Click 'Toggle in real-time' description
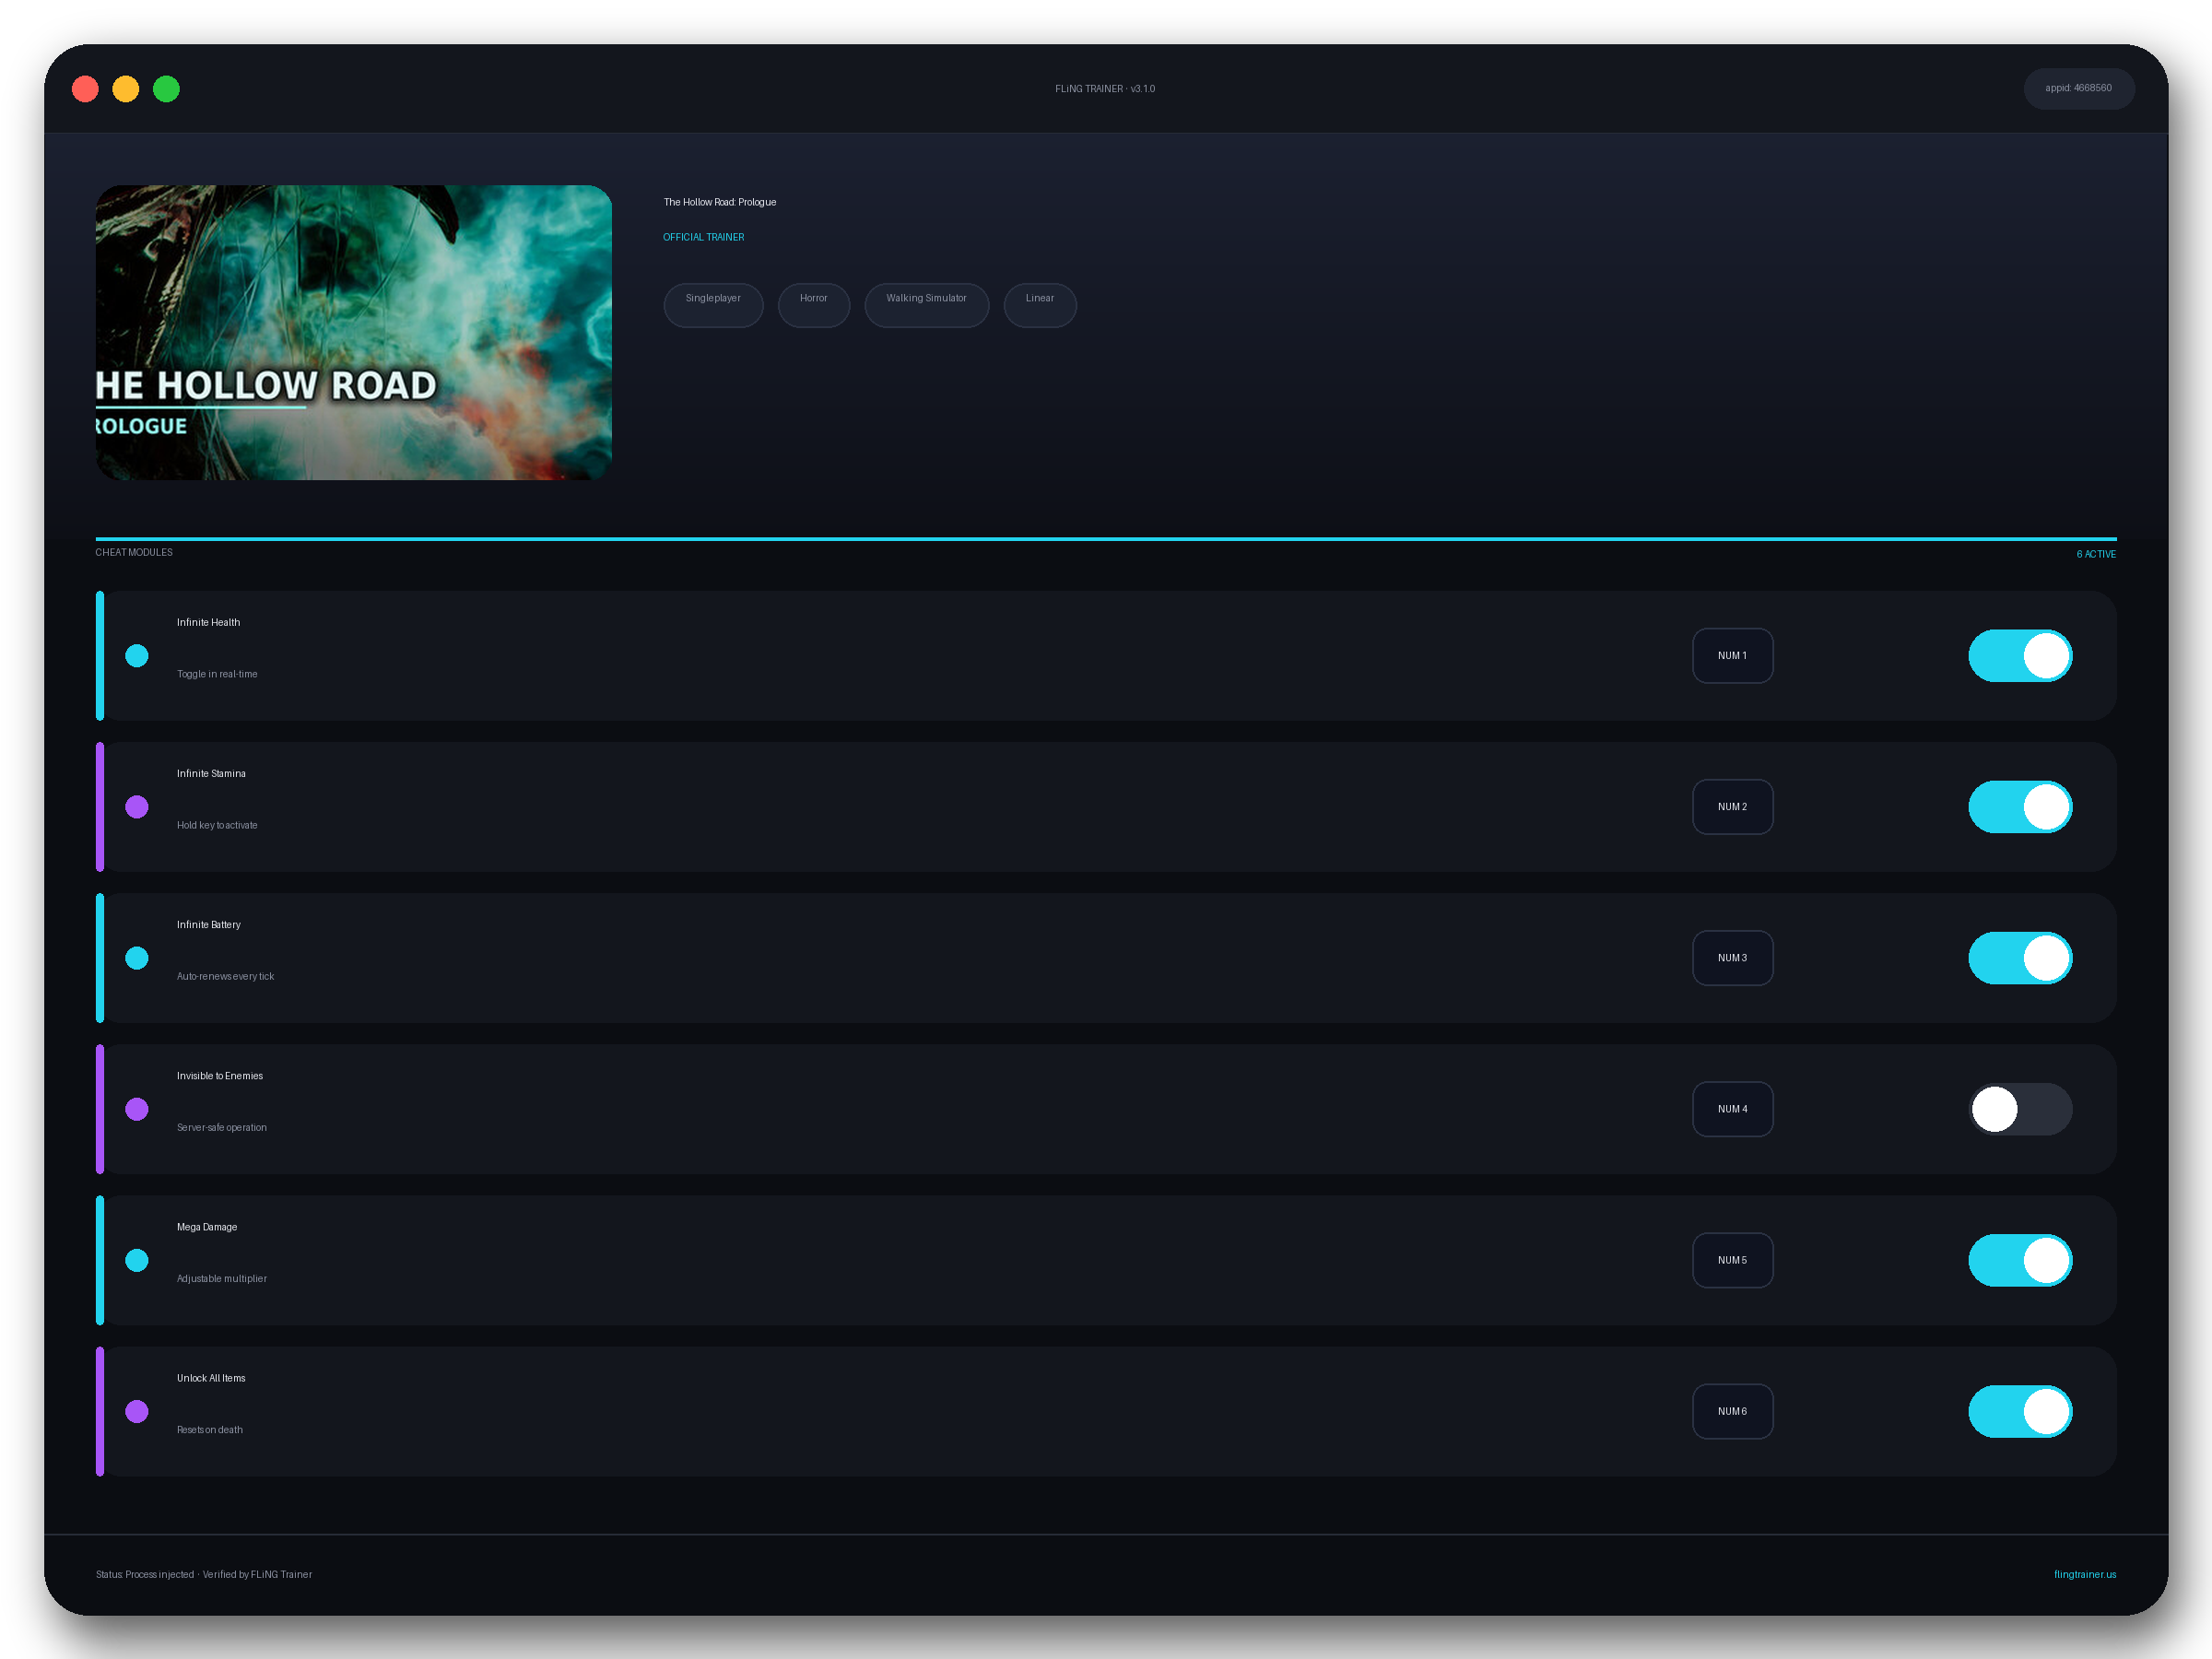 click(217, 674)
